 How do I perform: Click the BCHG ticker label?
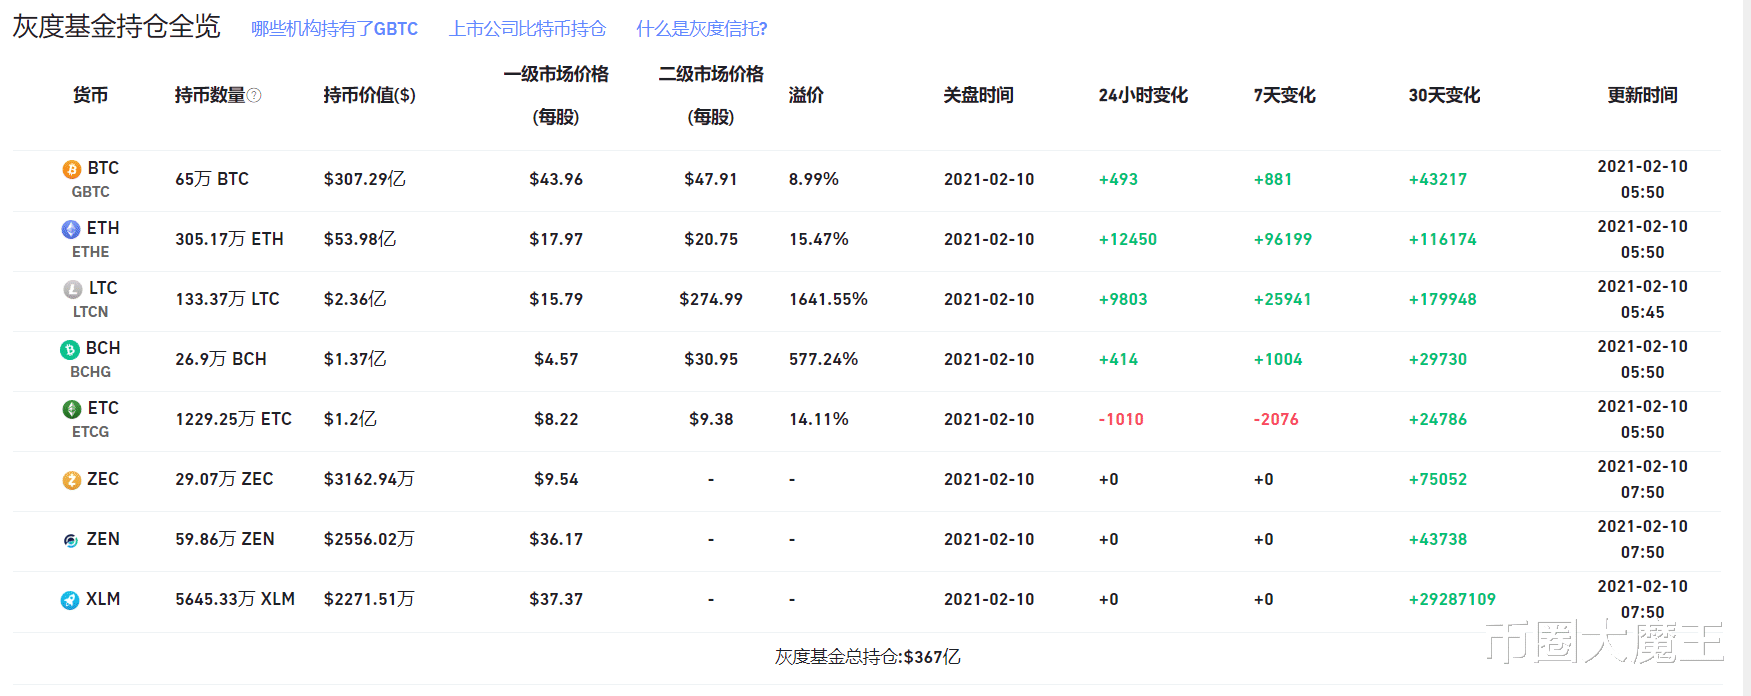pyautogui.click(x=90, y=372)
